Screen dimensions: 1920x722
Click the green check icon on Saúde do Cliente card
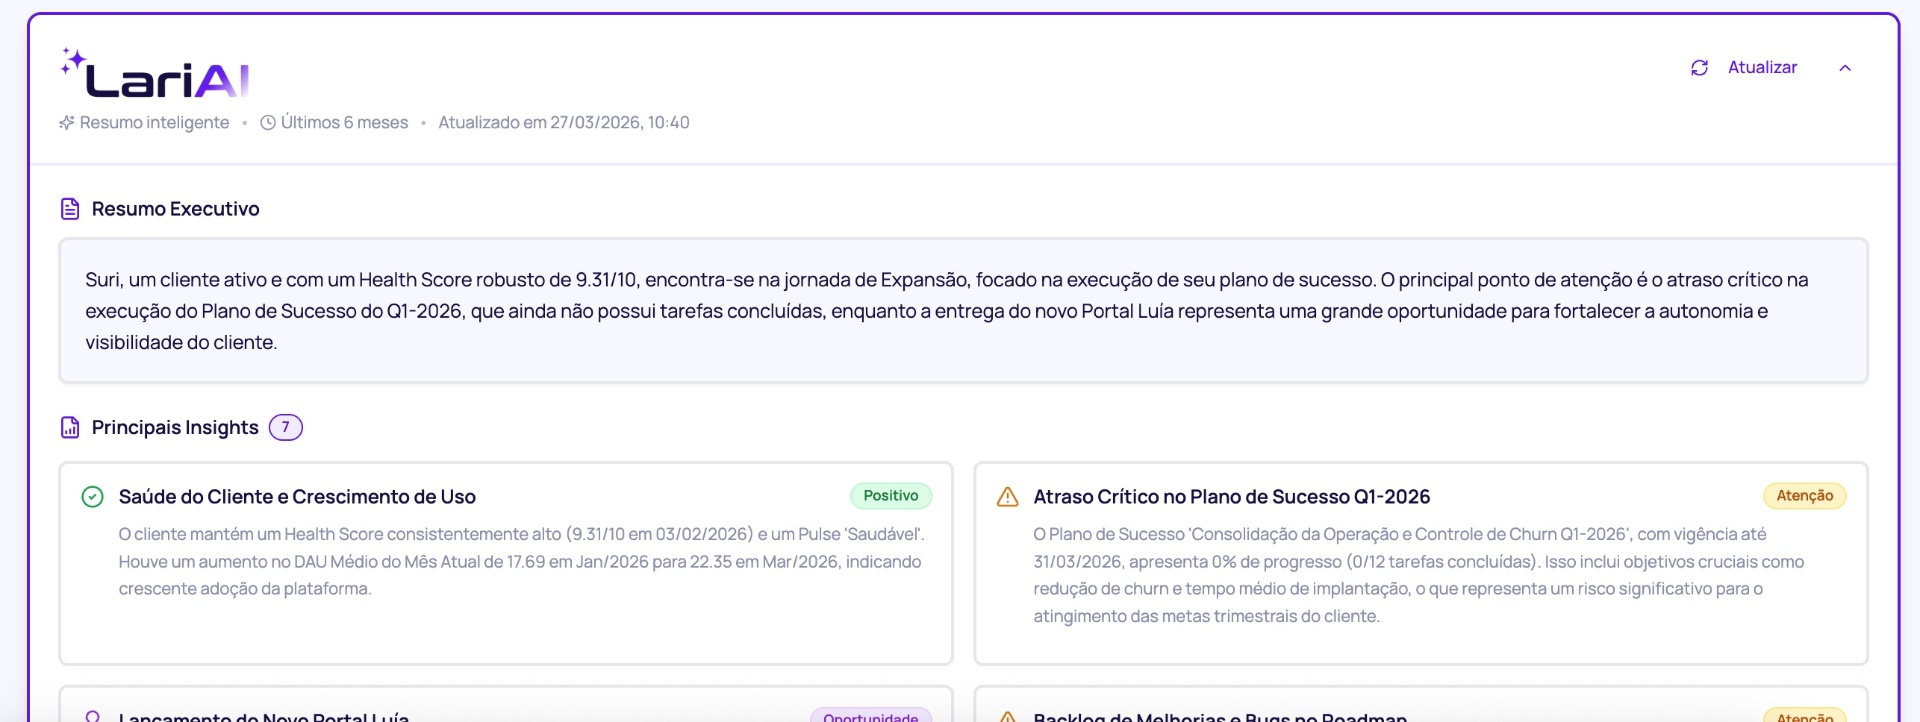click(x=92, y=497)
